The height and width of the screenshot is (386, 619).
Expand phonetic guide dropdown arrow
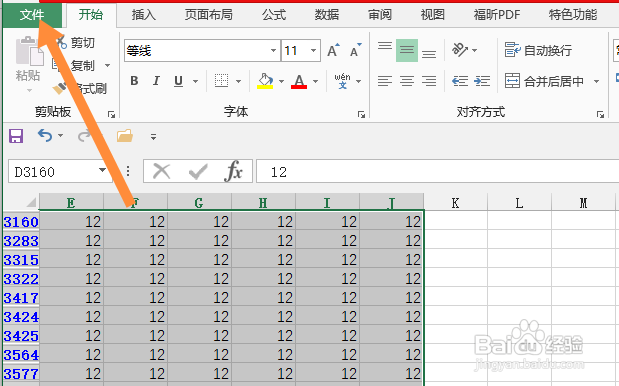click(x=358, y=81)
